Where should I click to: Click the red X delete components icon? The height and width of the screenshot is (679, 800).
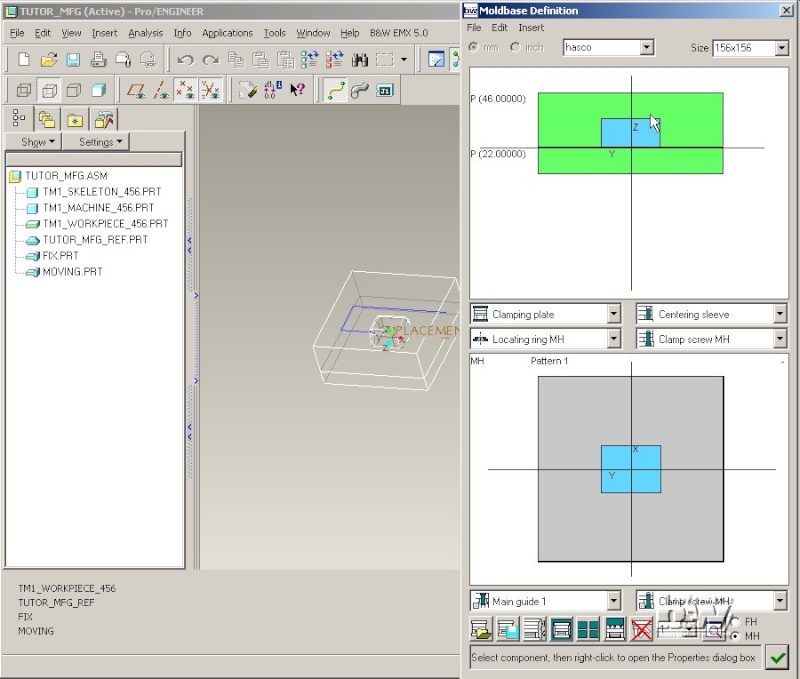[641, 629]
